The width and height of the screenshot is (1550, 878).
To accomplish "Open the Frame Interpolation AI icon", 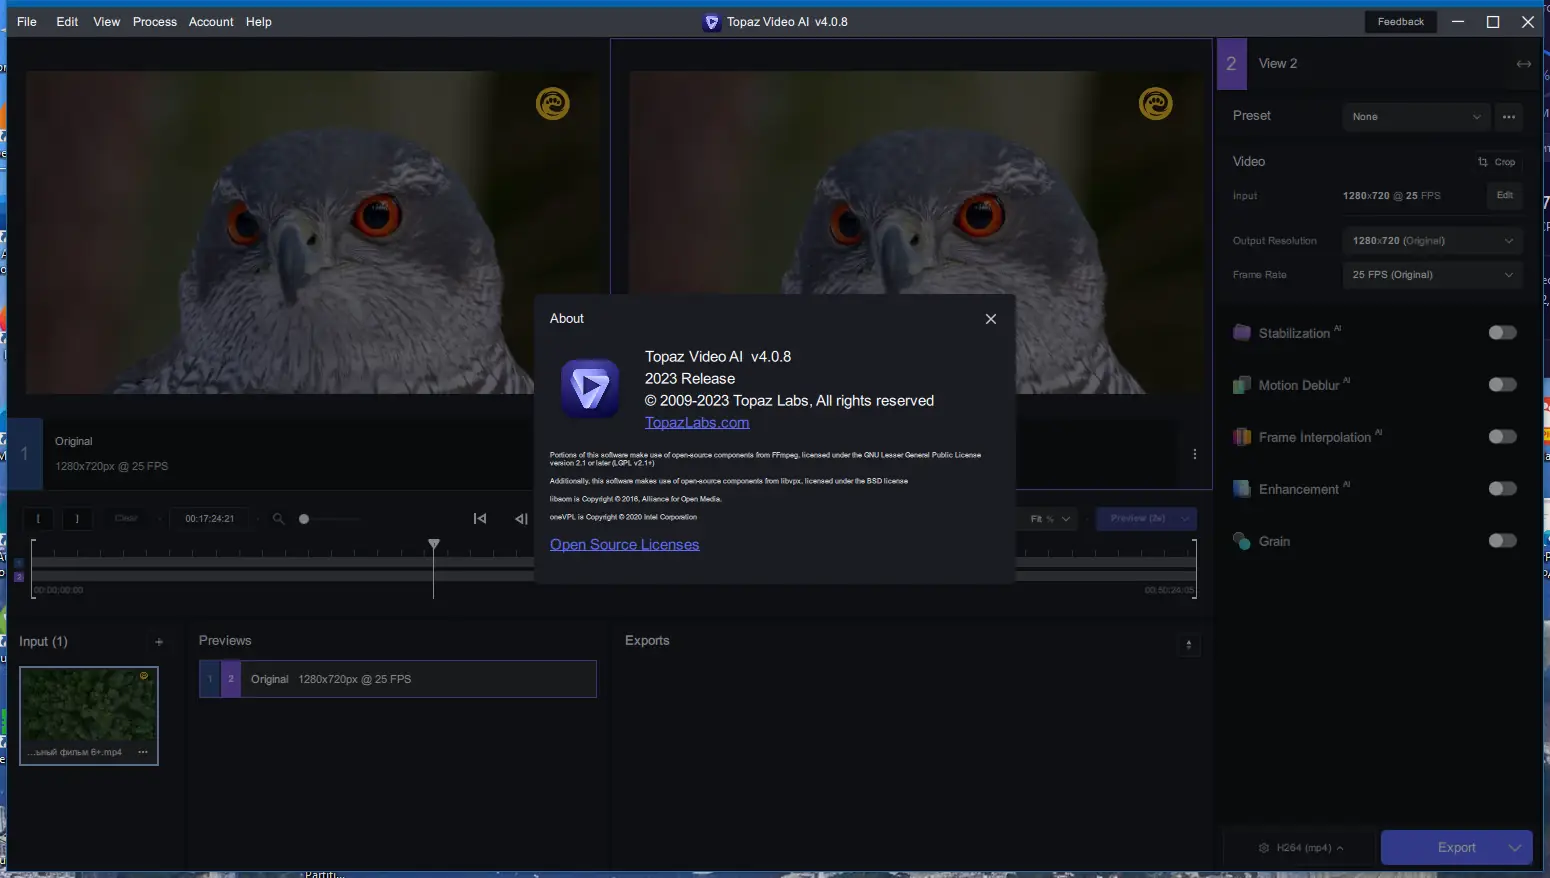I will [x=1242, y=436].
